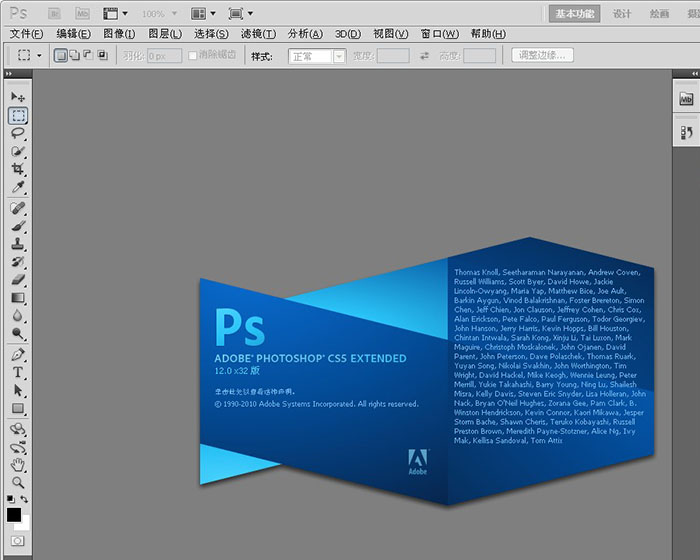Select the Horizontal Type tool
Image resolution: width=700 pixels, height=560 pixels.
click(x=18, y=372)
